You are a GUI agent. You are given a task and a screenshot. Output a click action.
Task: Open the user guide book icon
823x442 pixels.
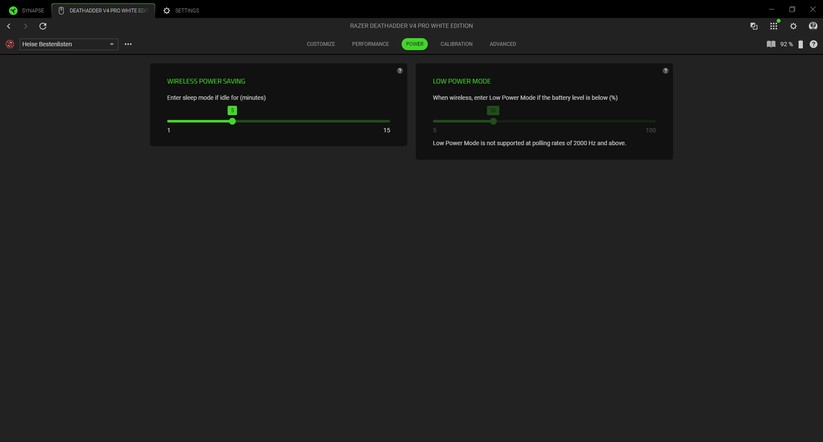(x=771, y=44)
